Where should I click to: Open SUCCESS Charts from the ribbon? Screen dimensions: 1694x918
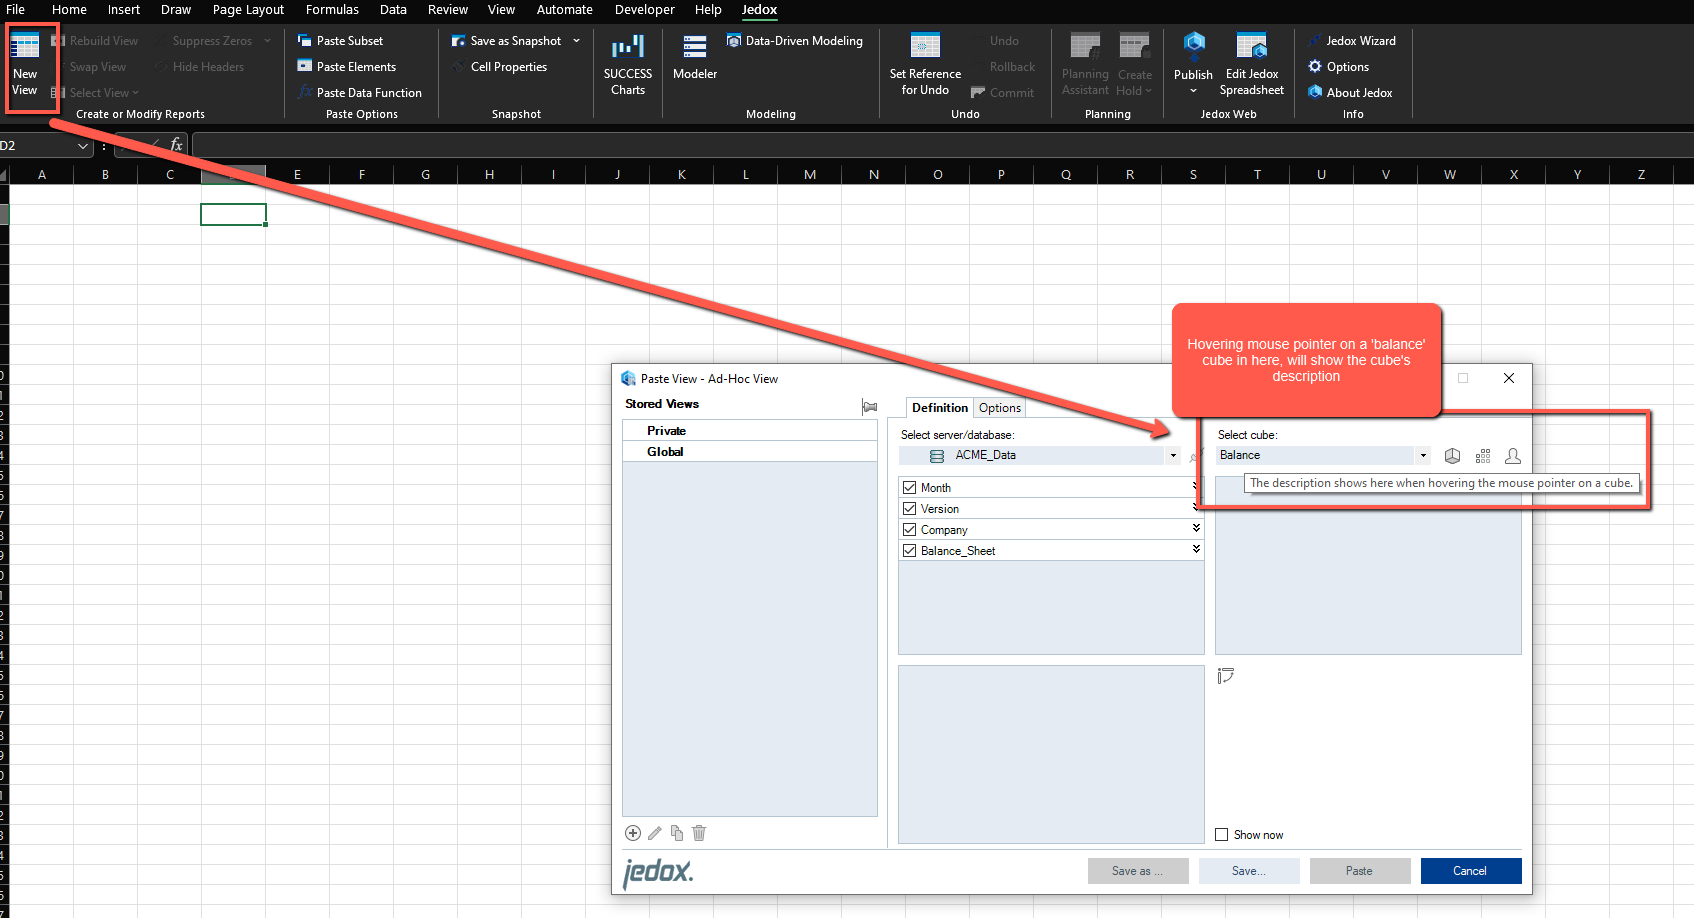click(627, 65)
